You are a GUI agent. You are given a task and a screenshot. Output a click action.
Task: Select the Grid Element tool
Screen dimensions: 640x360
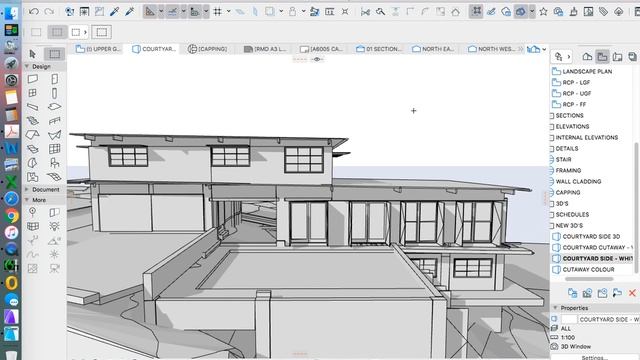(33, 212)
